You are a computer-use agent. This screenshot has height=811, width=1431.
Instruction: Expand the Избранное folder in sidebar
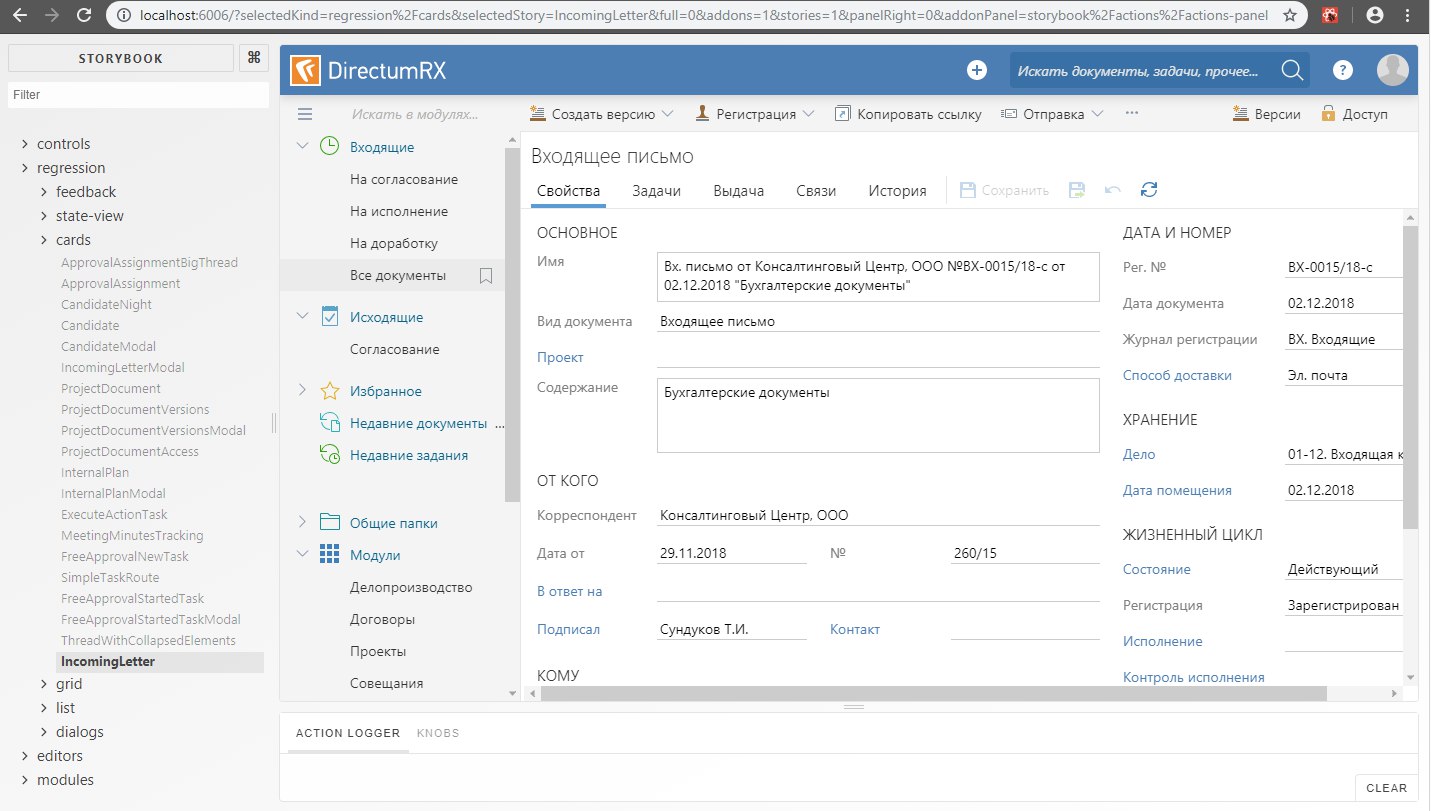click(x=303, y=391)
